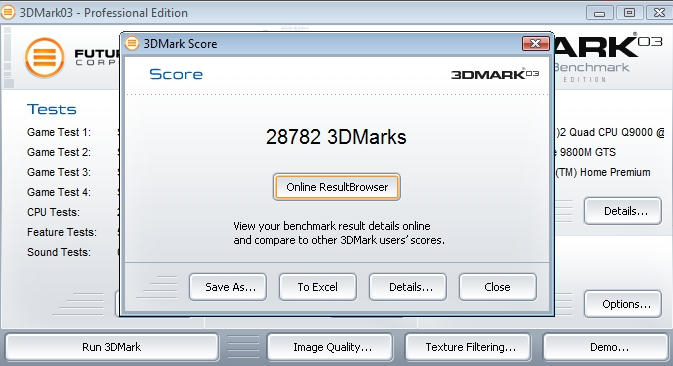Image resolution: width=673 pixels, height=366 pixels.
Task: Maximize the 3DMark03 main window
Action: click(629, 13)
